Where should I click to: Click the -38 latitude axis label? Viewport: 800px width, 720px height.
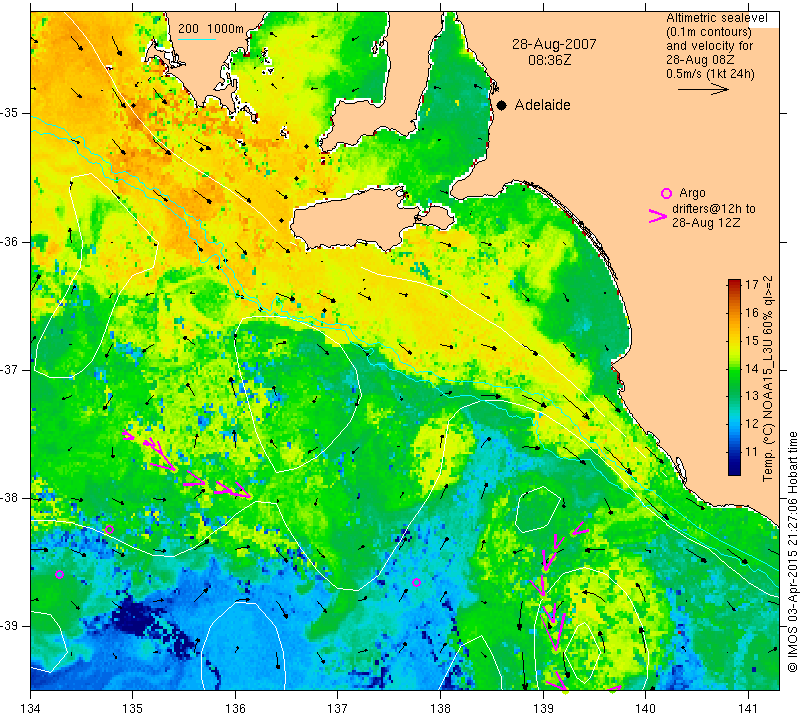coord(10,498)
